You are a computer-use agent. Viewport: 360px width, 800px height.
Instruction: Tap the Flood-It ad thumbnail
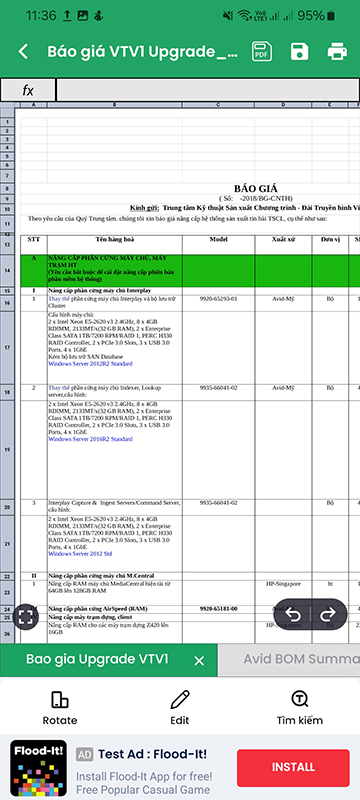coord(39,769)
